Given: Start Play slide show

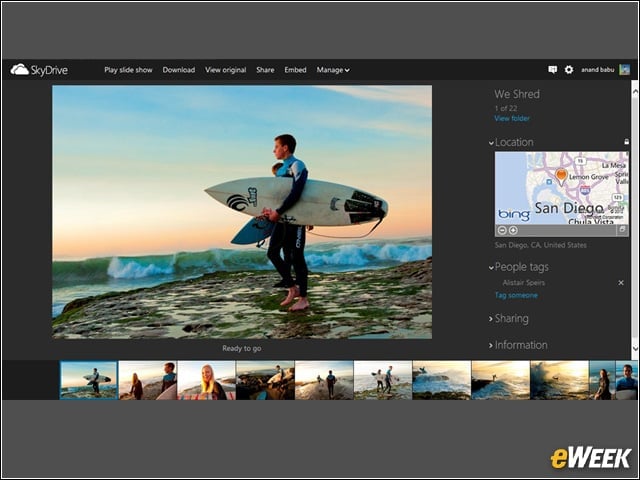Looking at the screenshot, I should 128,70.
